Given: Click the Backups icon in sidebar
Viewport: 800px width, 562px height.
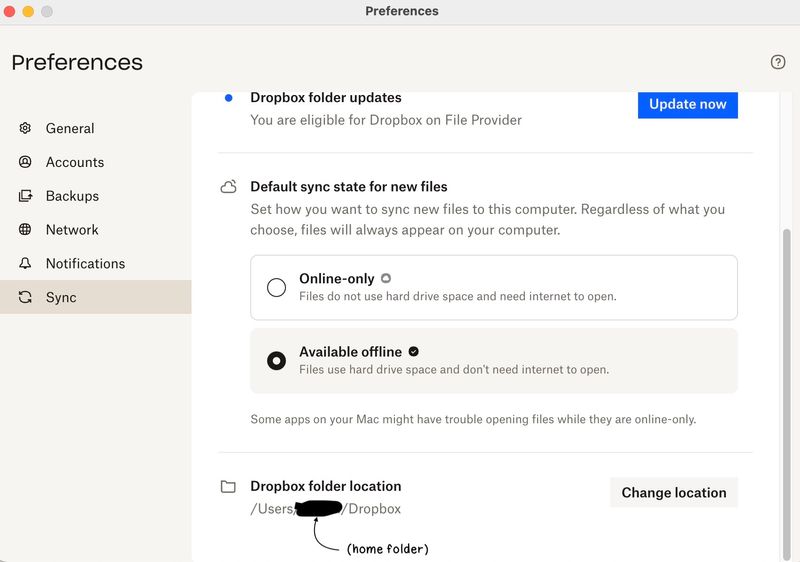Looking at the screenshot, I should pos(25,196).
